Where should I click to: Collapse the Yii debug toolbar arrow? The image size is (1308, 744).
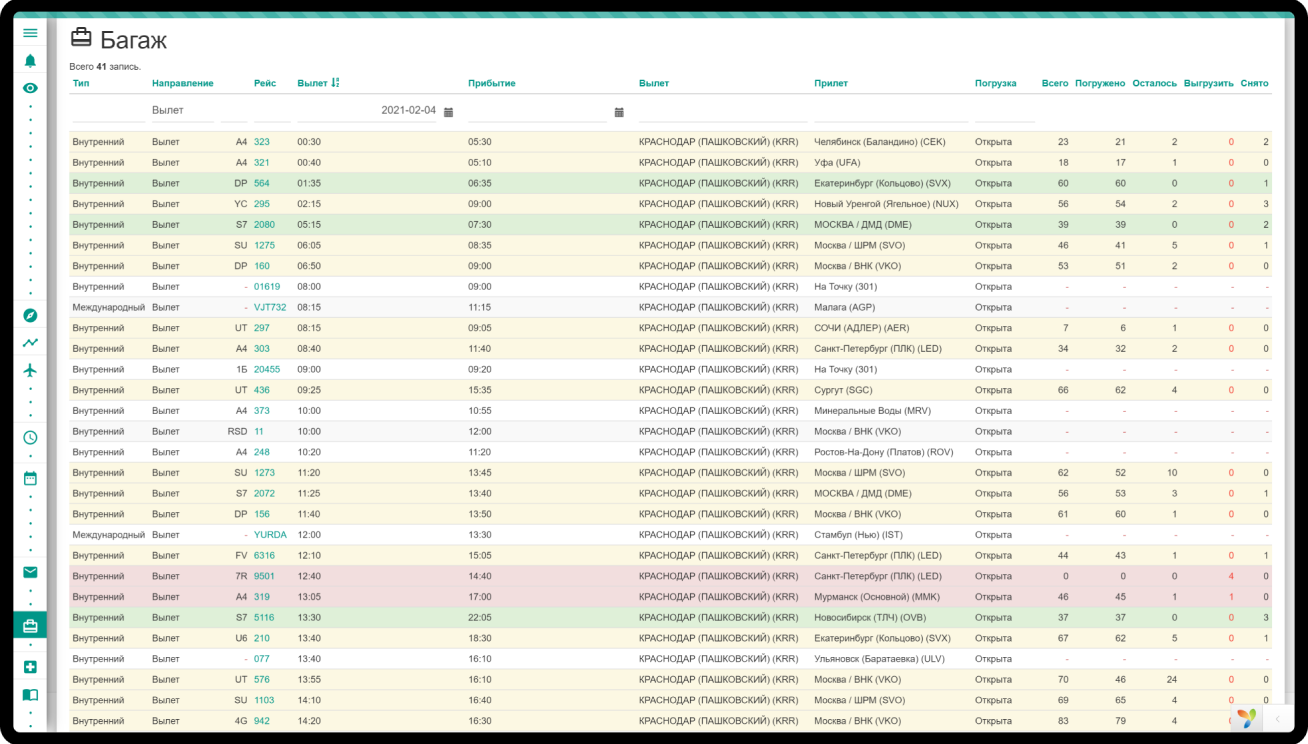pyautogui.click(x=1277, y=718)
